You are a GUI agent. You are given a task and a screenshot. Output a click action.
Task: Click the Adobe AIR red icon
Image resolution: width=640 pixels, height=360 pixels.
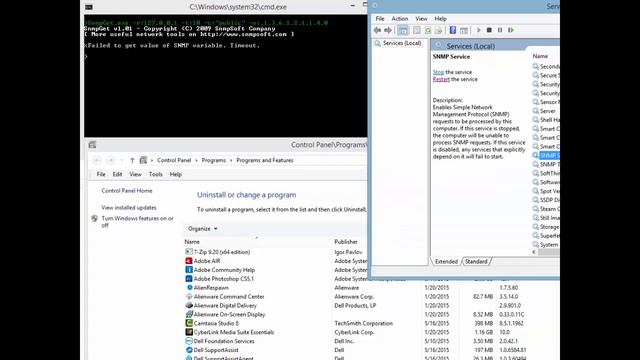(189, 261)
